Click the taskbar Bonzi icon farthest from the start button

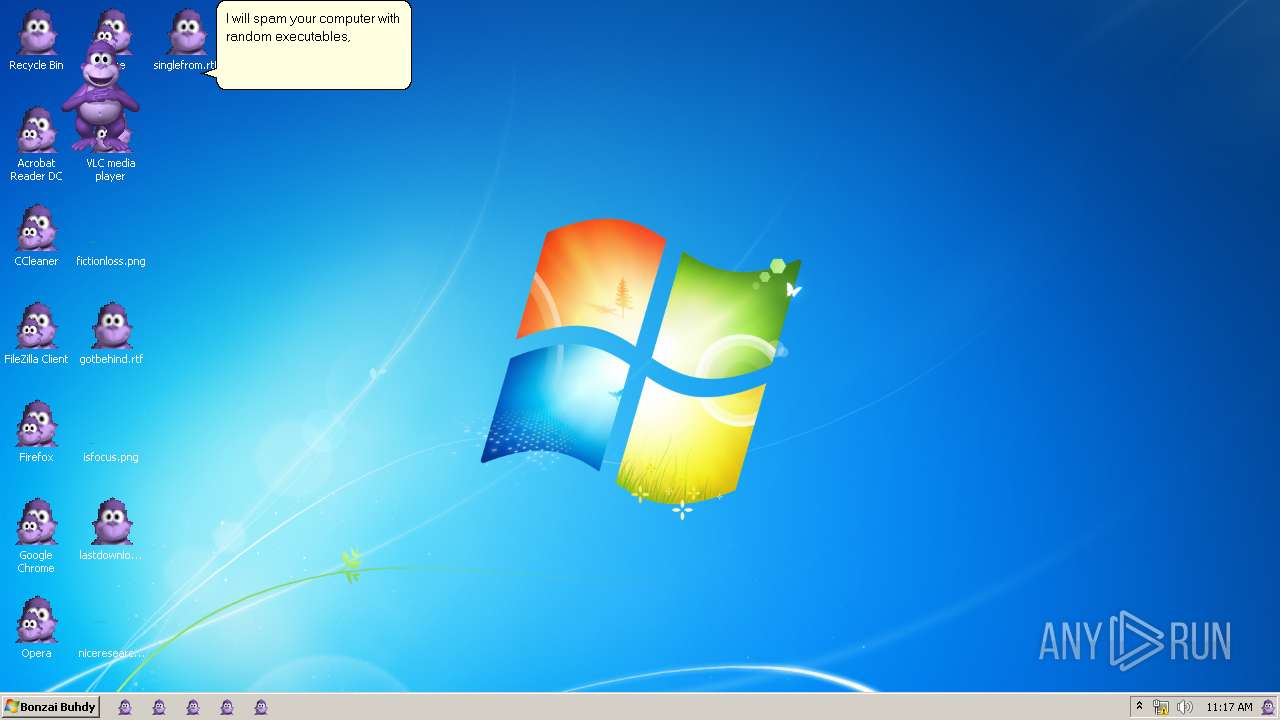click(x=261, y=707)
